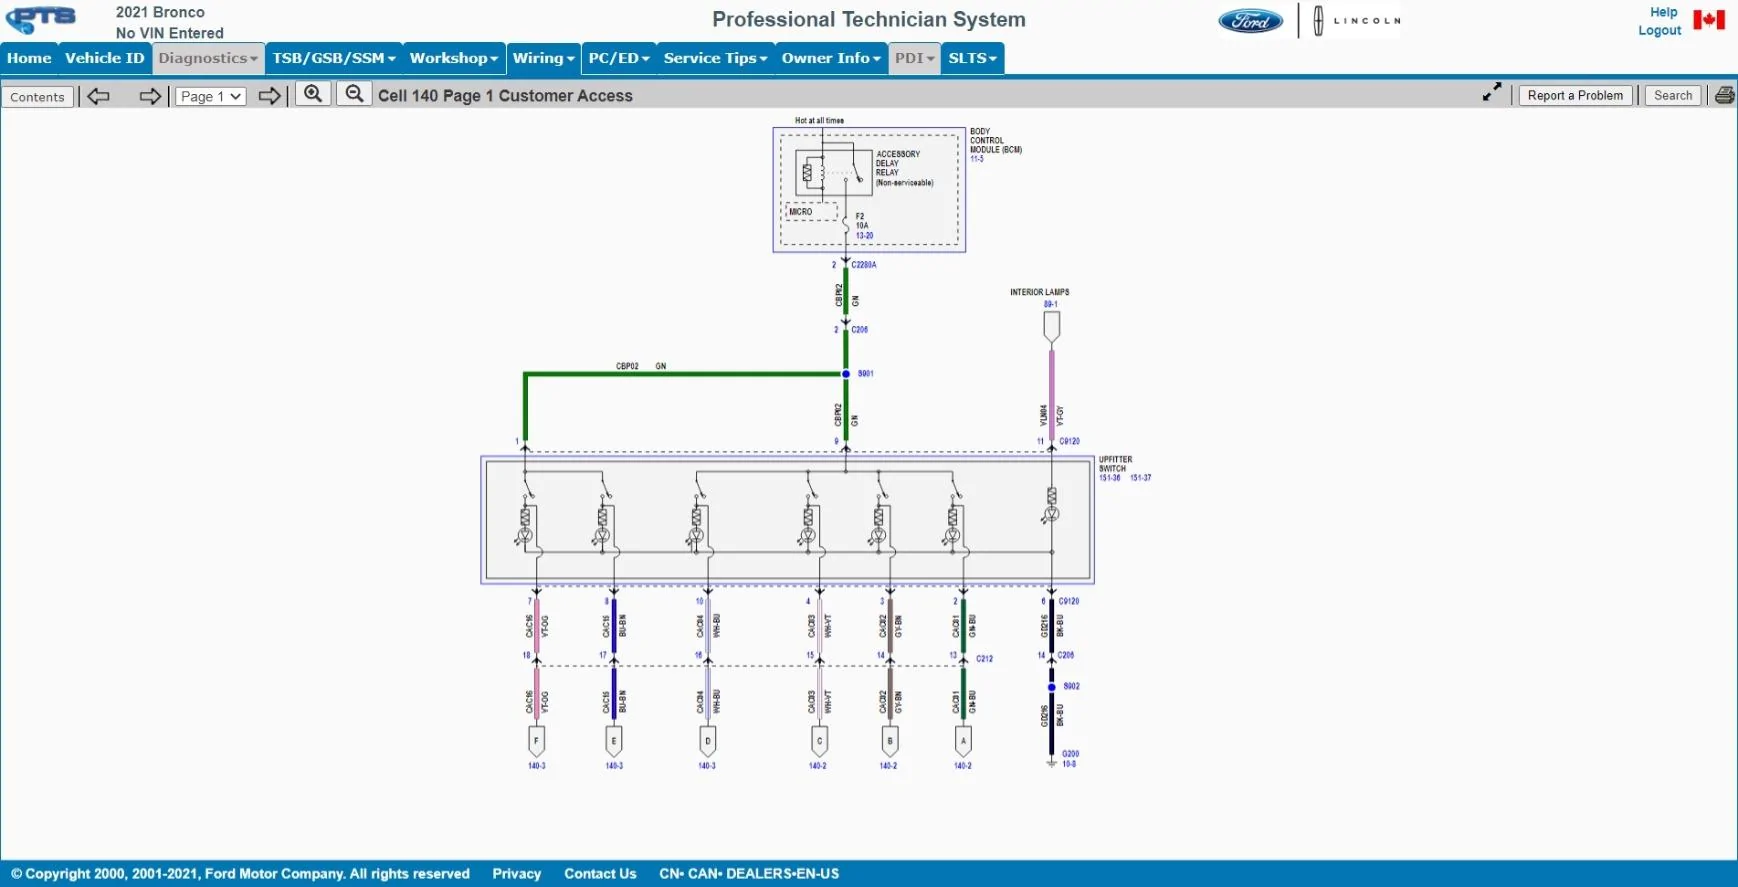Click the Lincoln logo
This screenshot has height=887, width=1738.
(x=1357, y=20)
